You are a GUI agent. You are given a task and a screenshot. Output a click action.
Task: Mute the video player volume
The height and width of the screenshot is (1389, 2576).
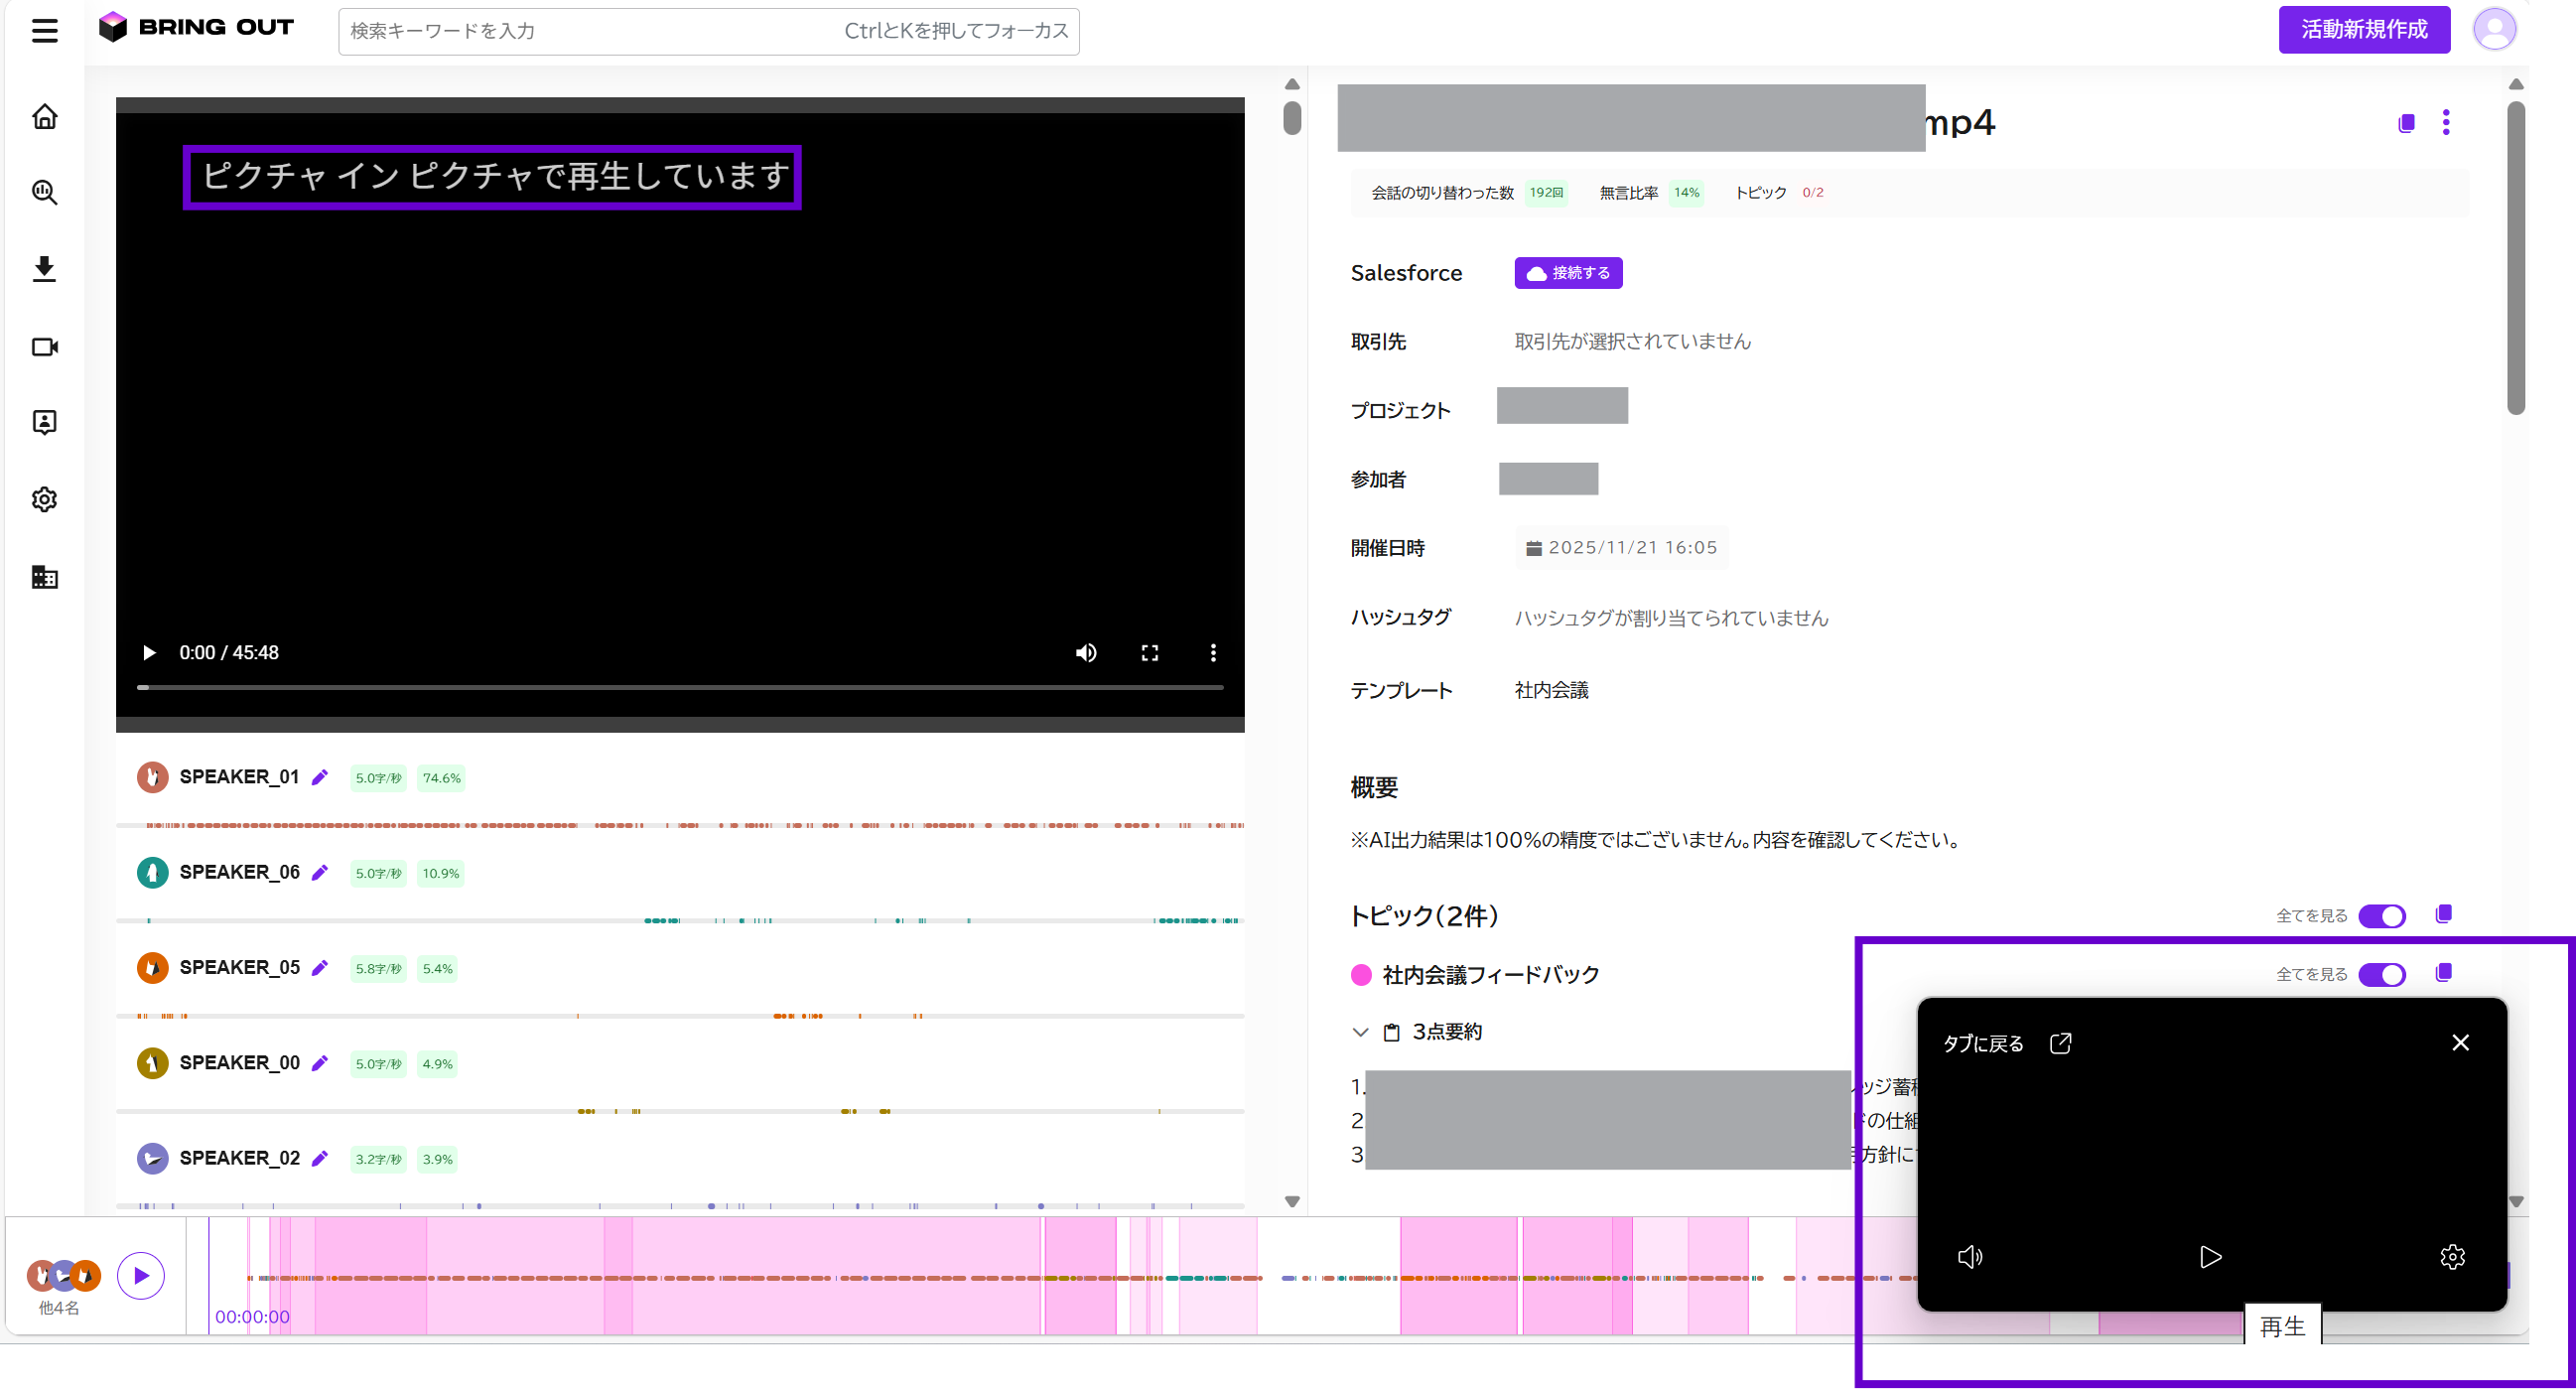coord(1086,653)
